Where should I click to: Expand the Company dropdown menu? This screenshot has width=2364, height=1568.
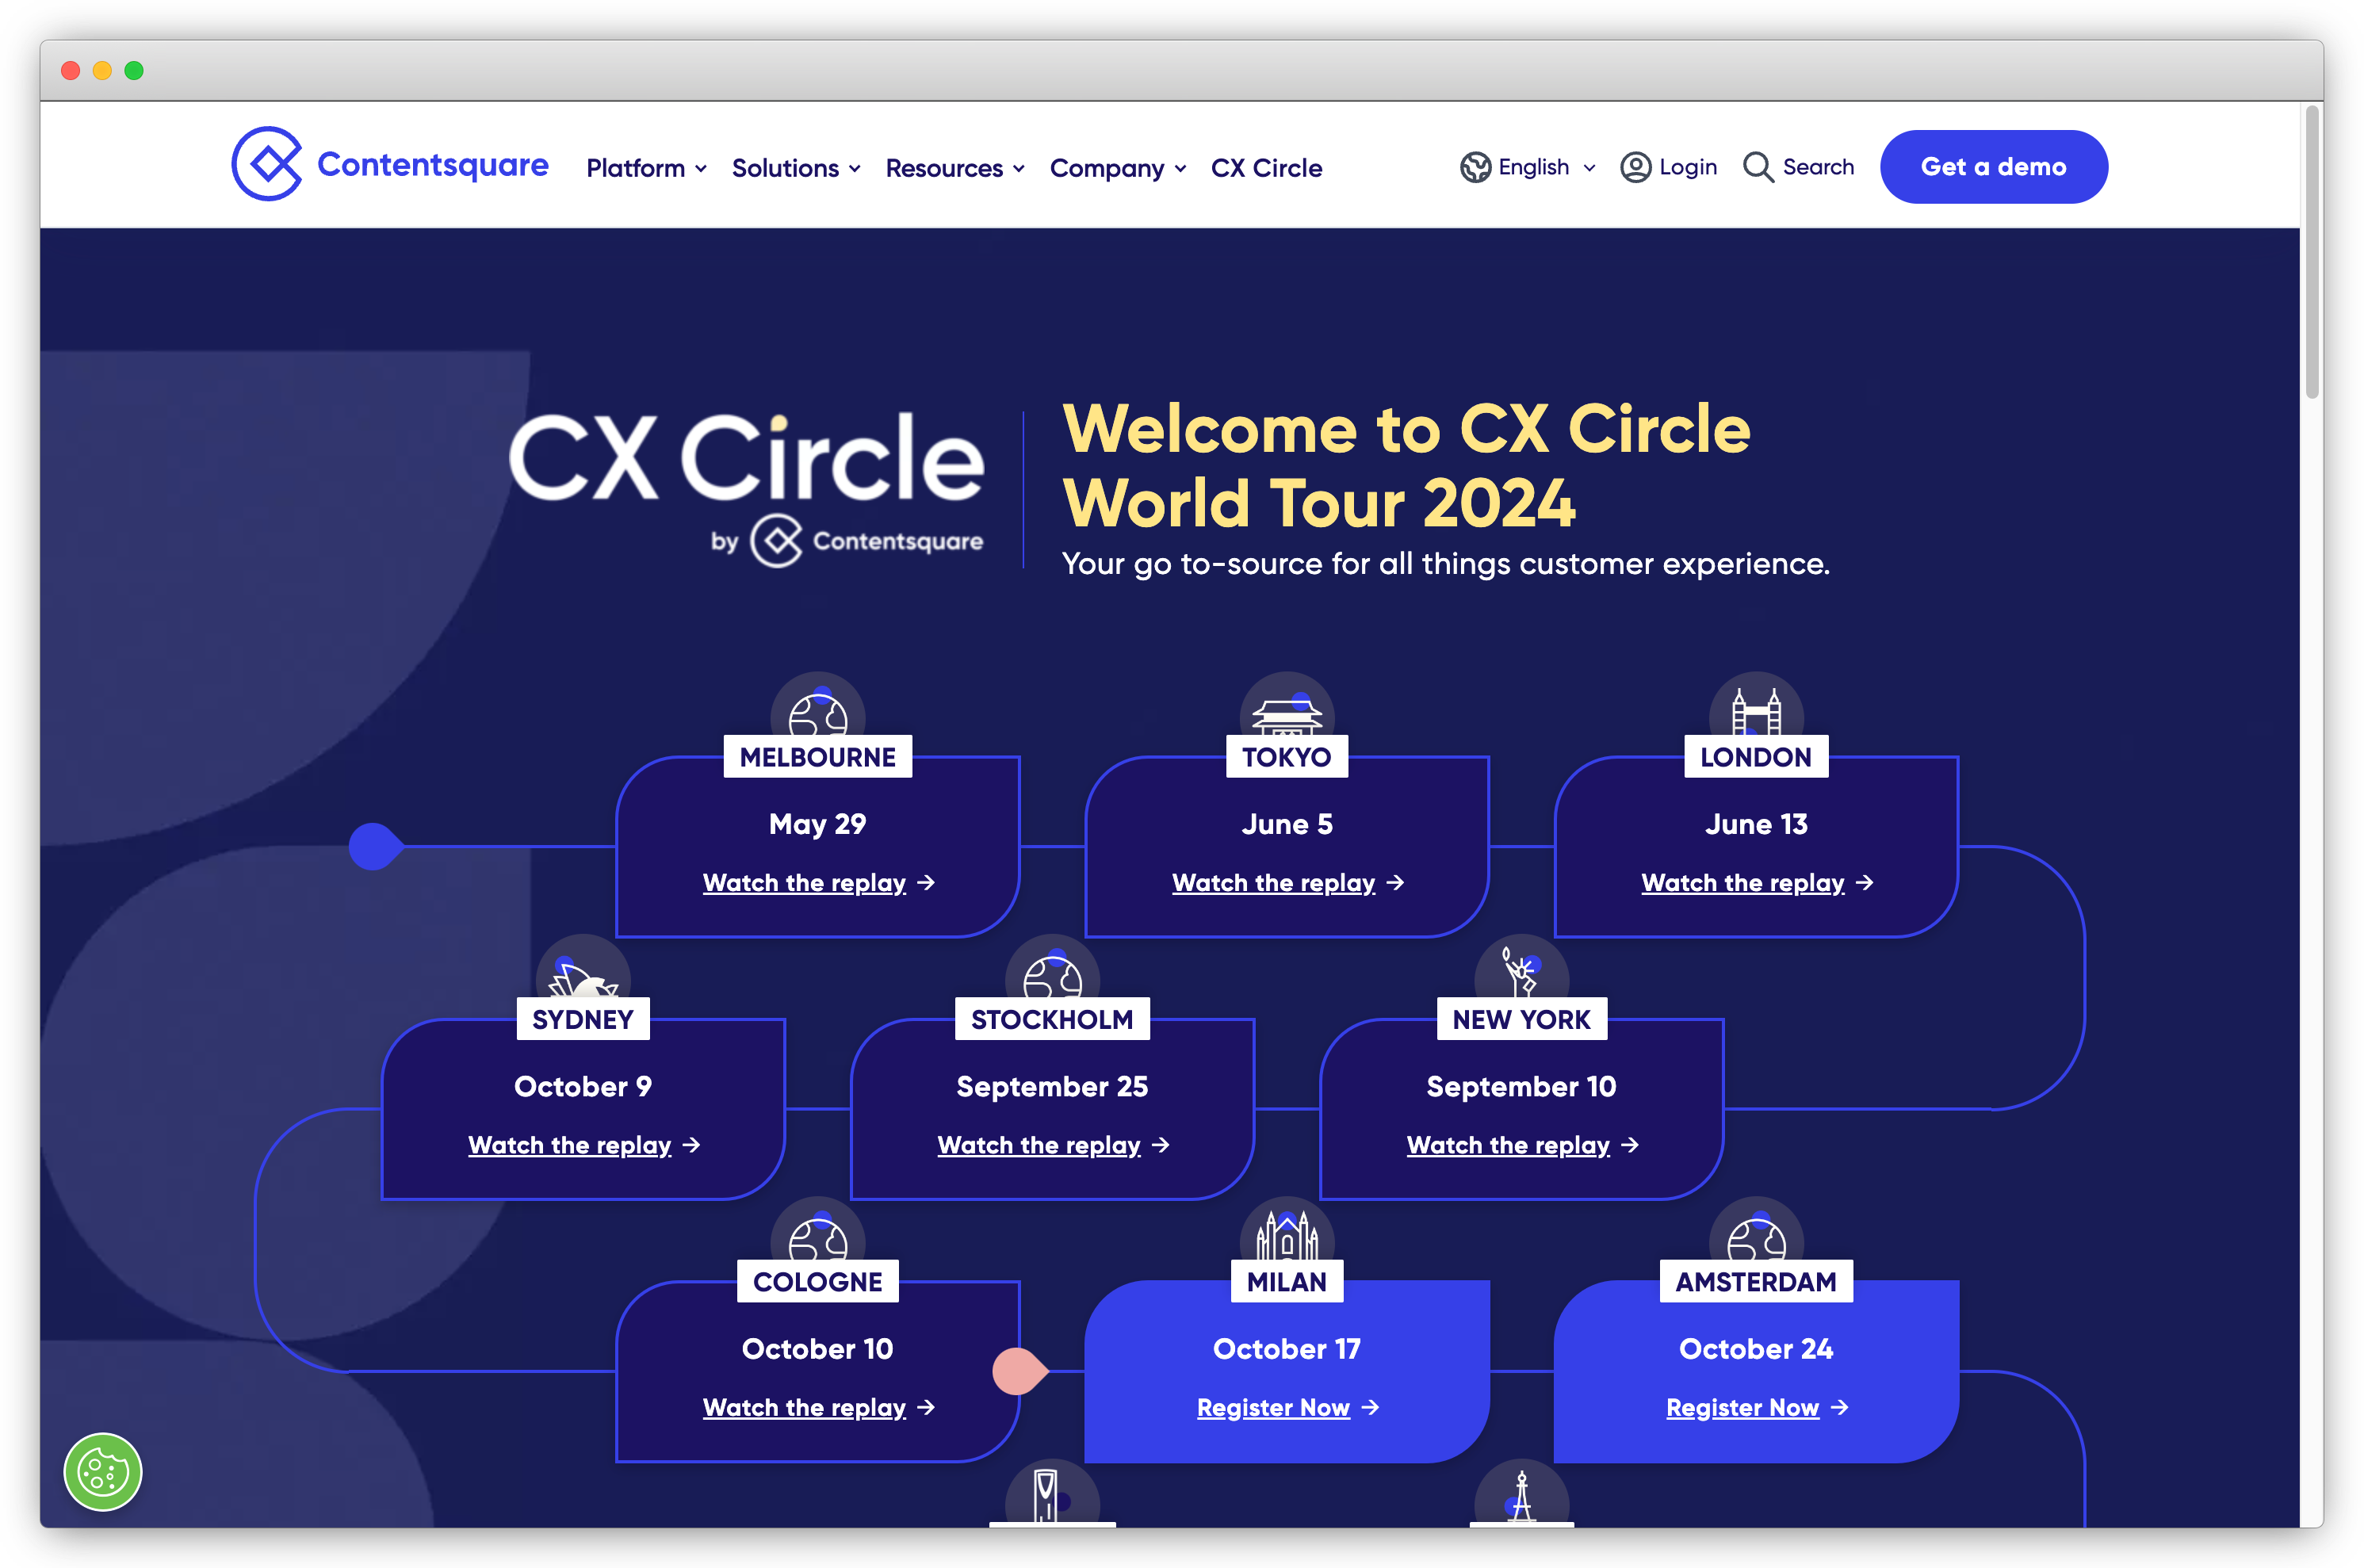[1116, 166]
